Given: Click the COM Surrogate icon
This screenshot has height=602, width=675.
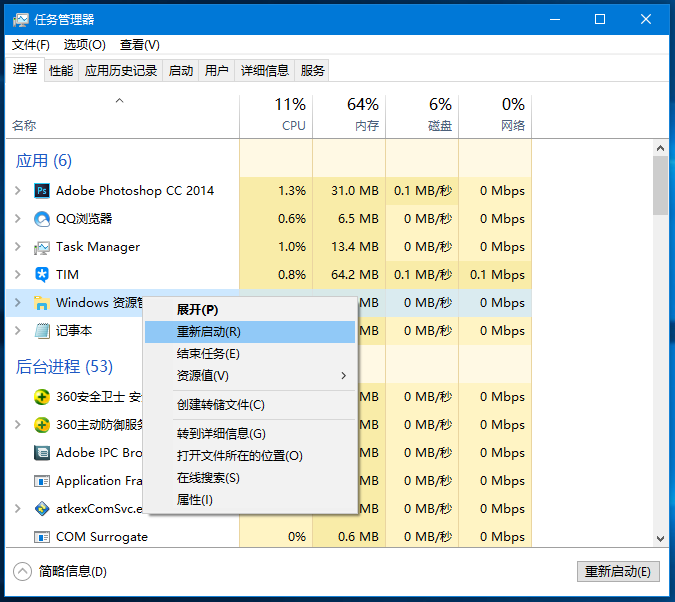Looking at the screenshot, I should (42, 537).
